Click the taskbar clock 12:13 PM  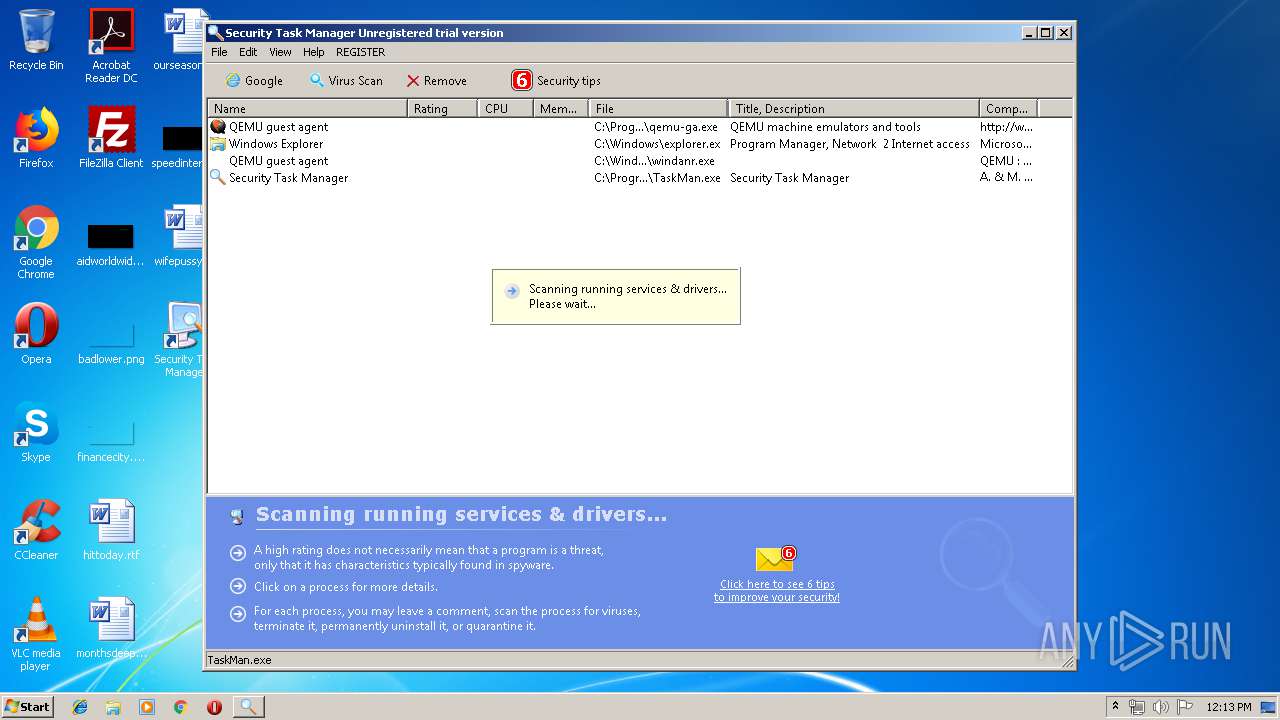point(1228,707)
